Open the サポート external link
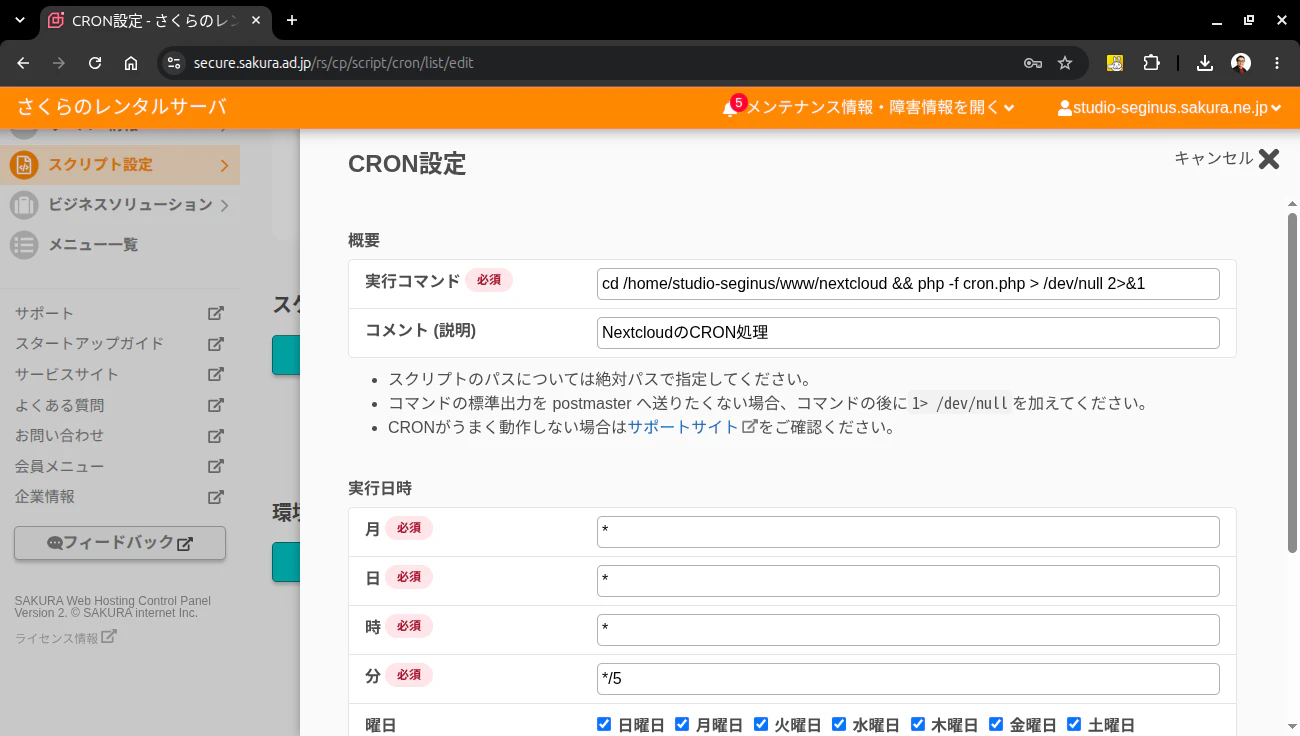Viewport: 1300px width, 736px height. [119, 313]
